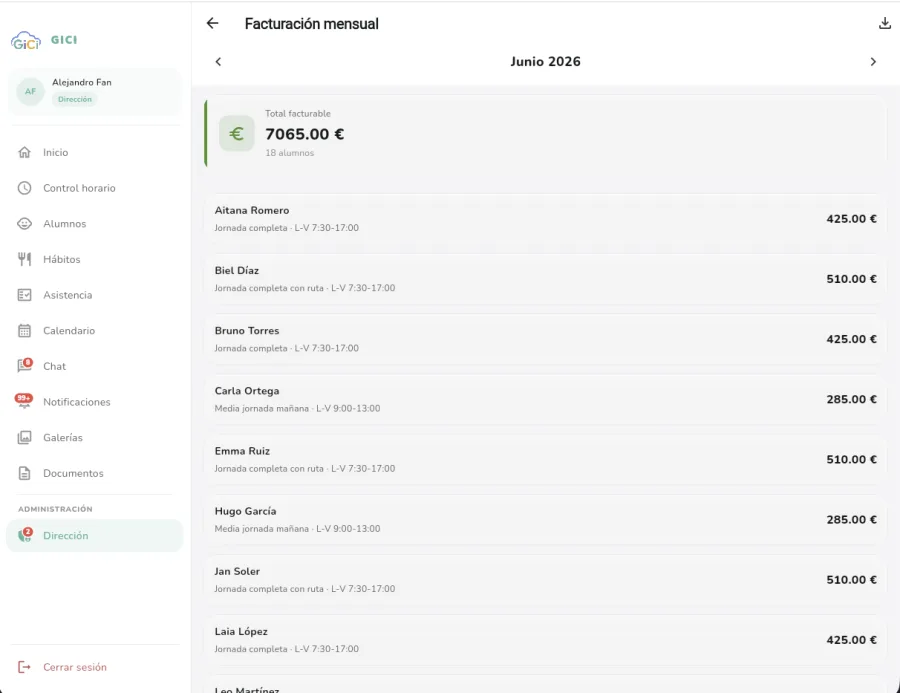900x693 pixels.
Task: Select Dirección under Administración
Action: [x=95, y=536]
